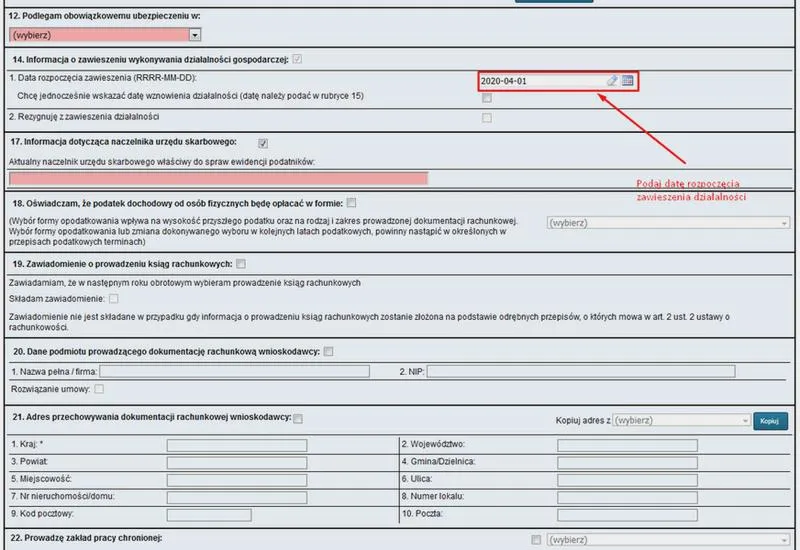Check the sheltered workplace checkbox in section 22
This screenshot has height=550, width=800.
[536, 540]
